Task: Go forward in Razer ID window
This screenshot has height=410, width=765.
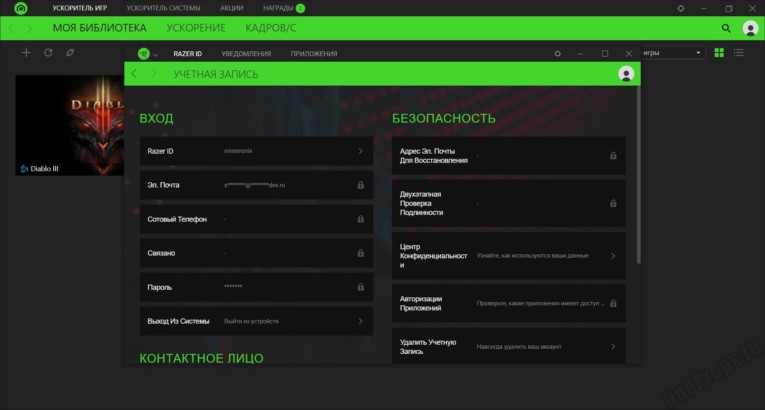Action: [x=154, y=74]
